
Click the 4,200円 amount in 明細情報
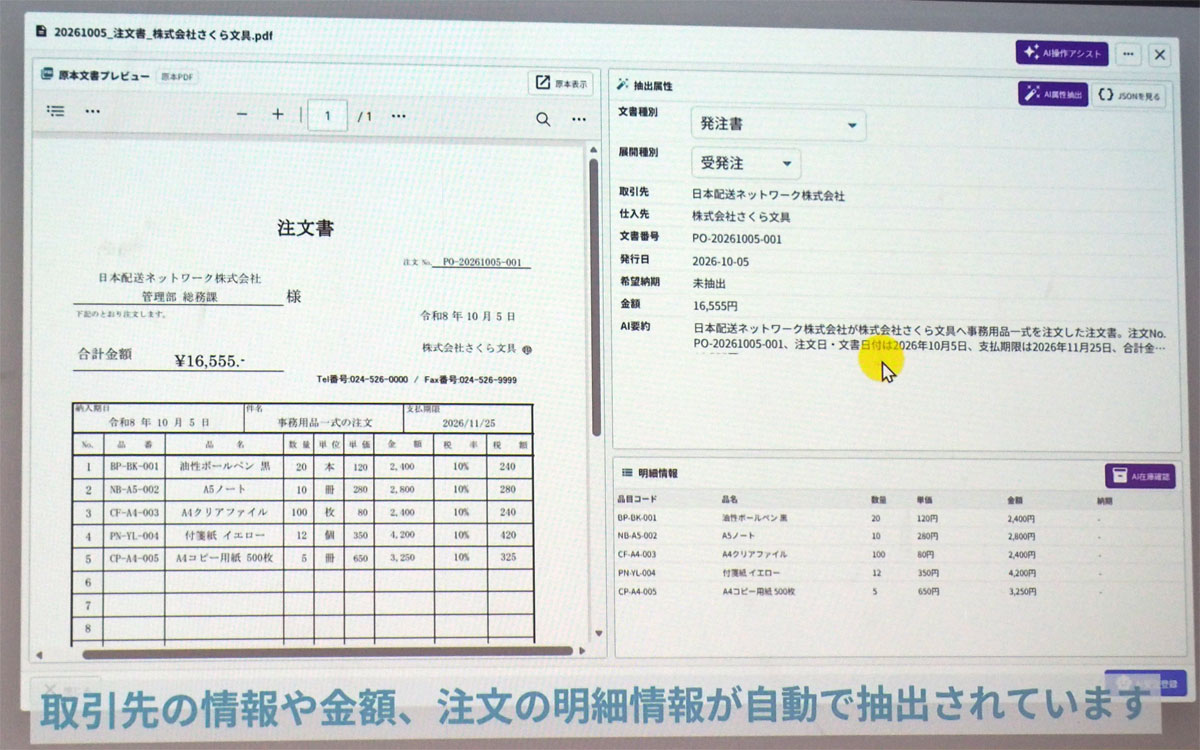click(1021, 573)
